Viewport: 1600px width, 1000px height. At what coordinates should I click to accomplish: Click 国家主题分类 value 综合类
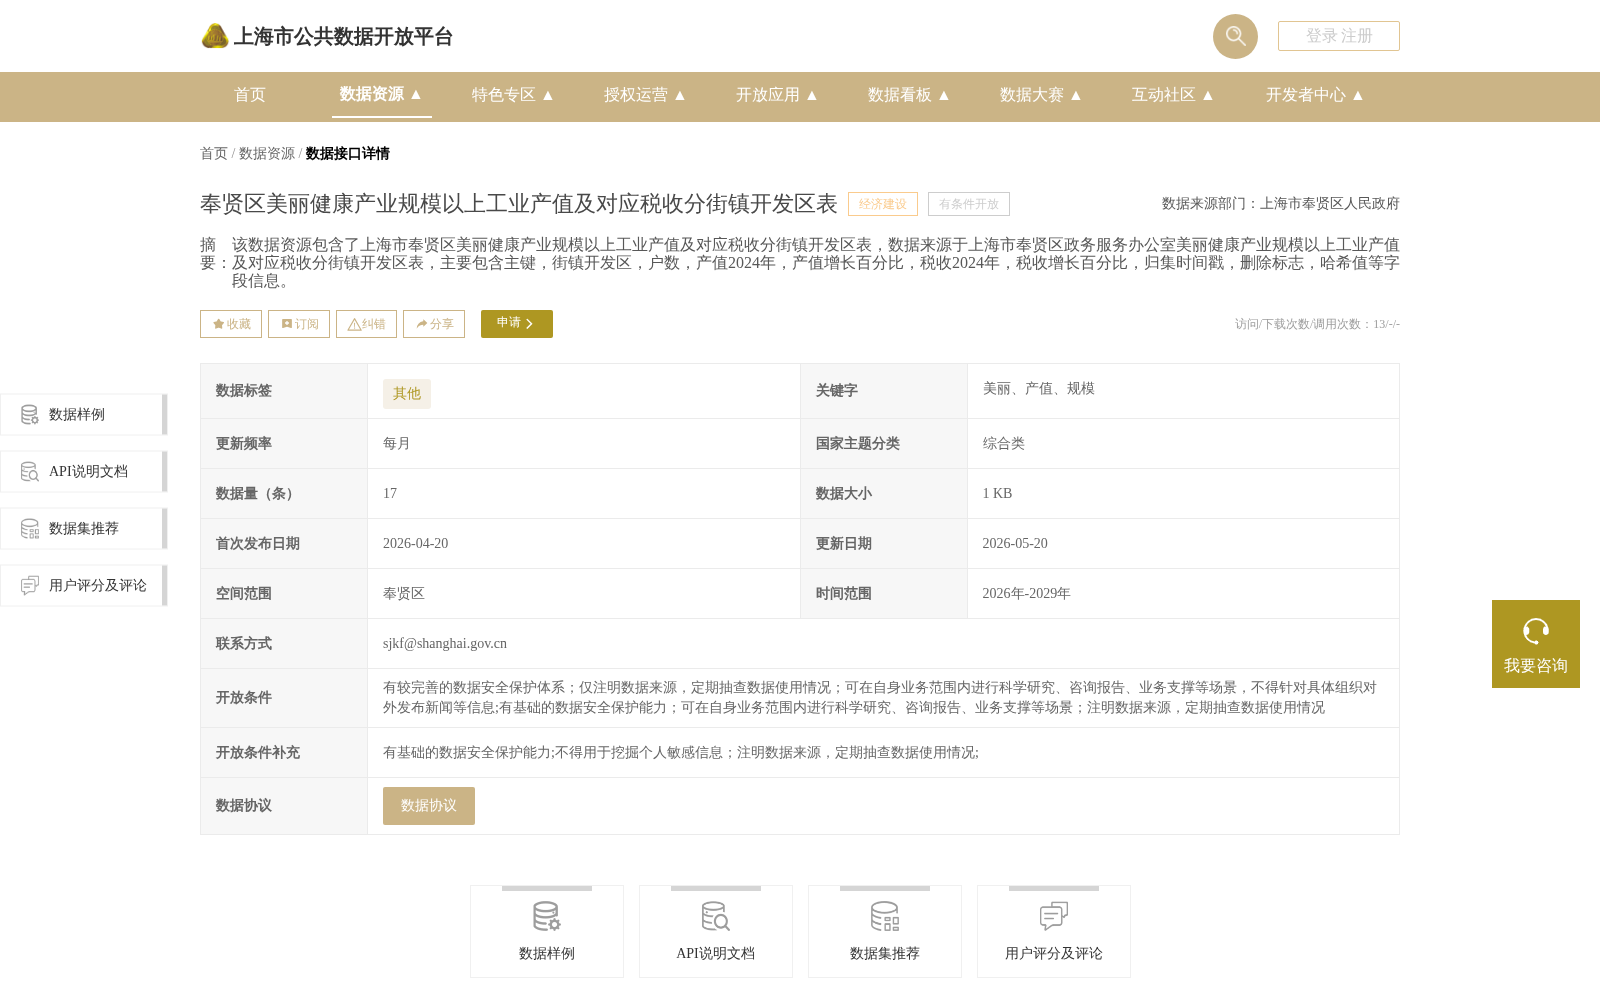(x=1004, y=444)
